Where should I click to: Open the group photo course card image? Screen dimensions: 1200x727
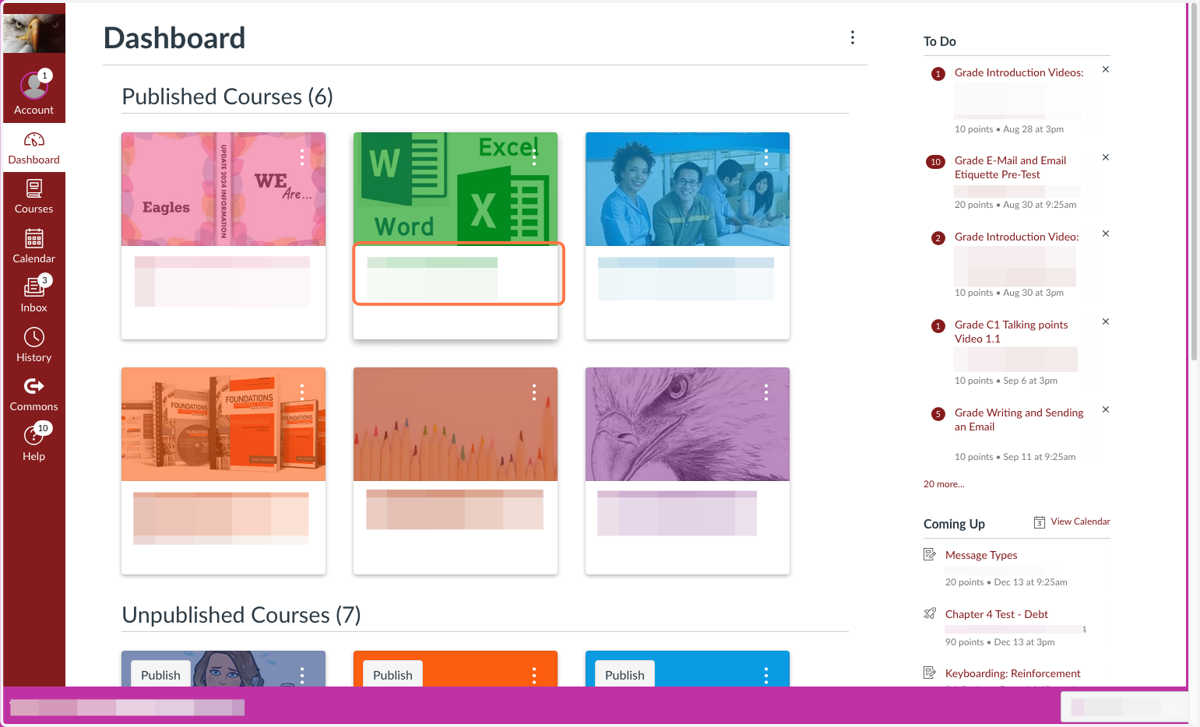[687, 189]
